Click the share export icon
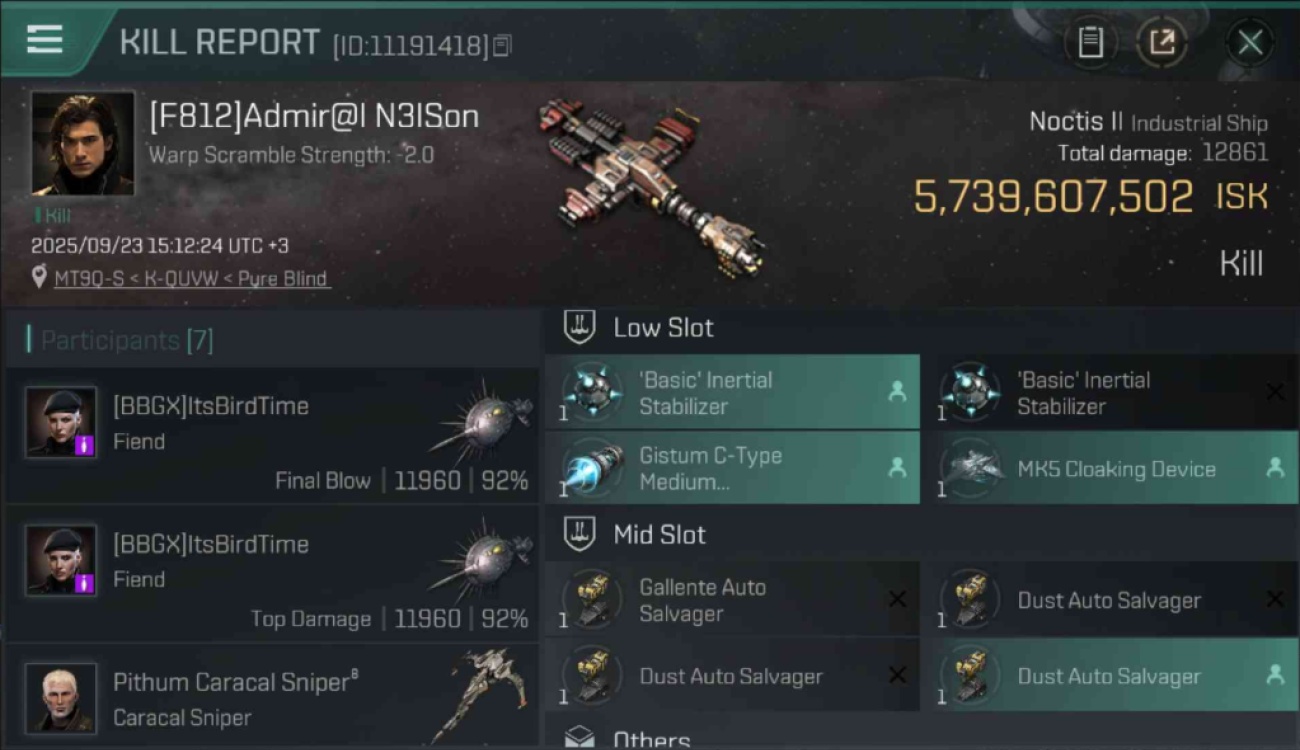 (x=1162, y=43)
